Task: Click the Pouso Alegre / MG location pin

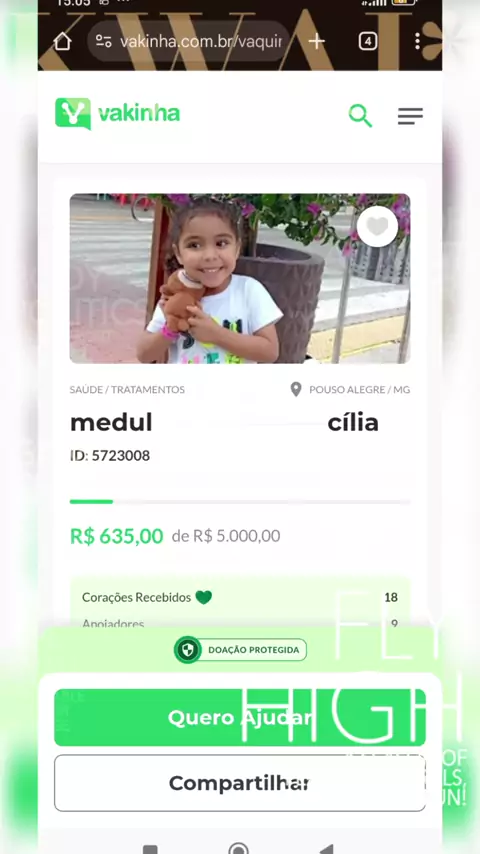Action: 296,389
